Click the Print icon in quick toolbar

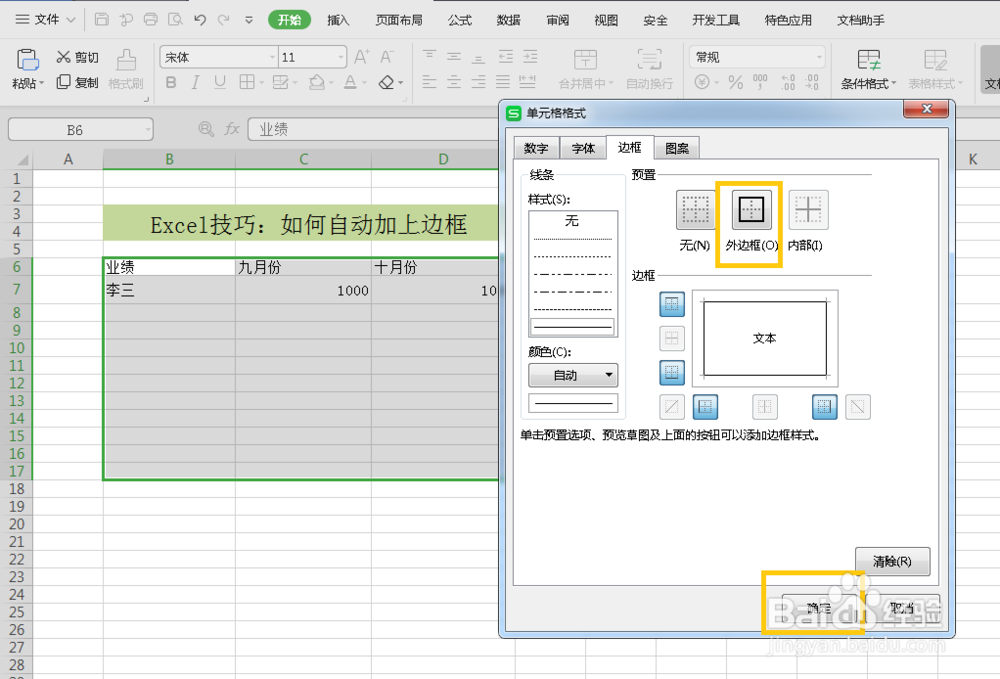click(x=151, y=20)
